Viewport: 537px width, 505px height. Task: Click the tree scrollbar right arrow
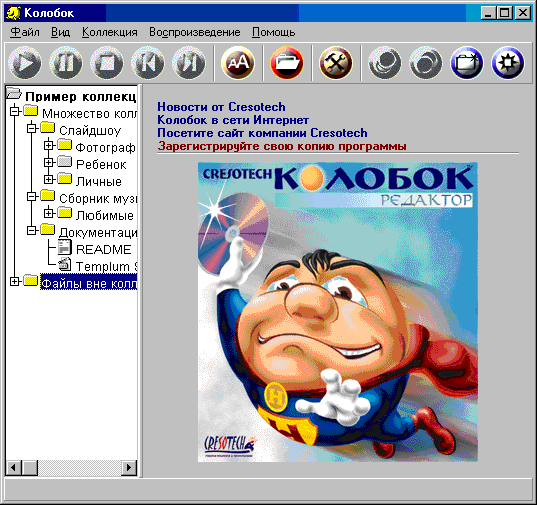click(x=129, y=468)
